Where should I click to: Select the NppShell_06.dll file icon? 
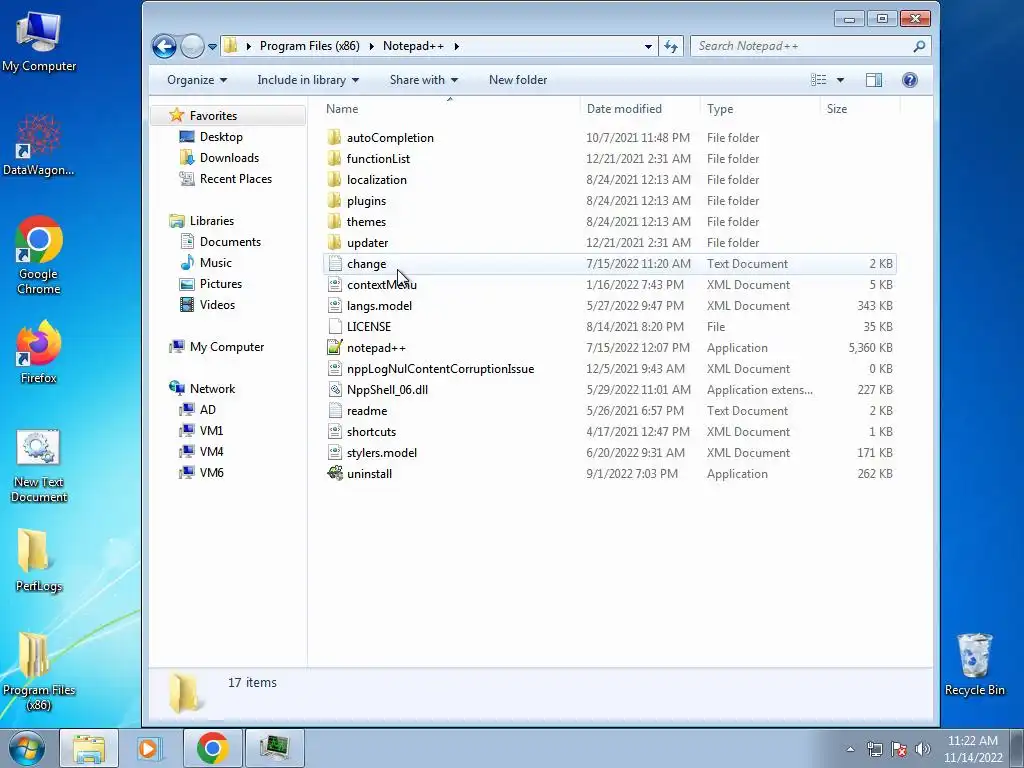point(335,390)
